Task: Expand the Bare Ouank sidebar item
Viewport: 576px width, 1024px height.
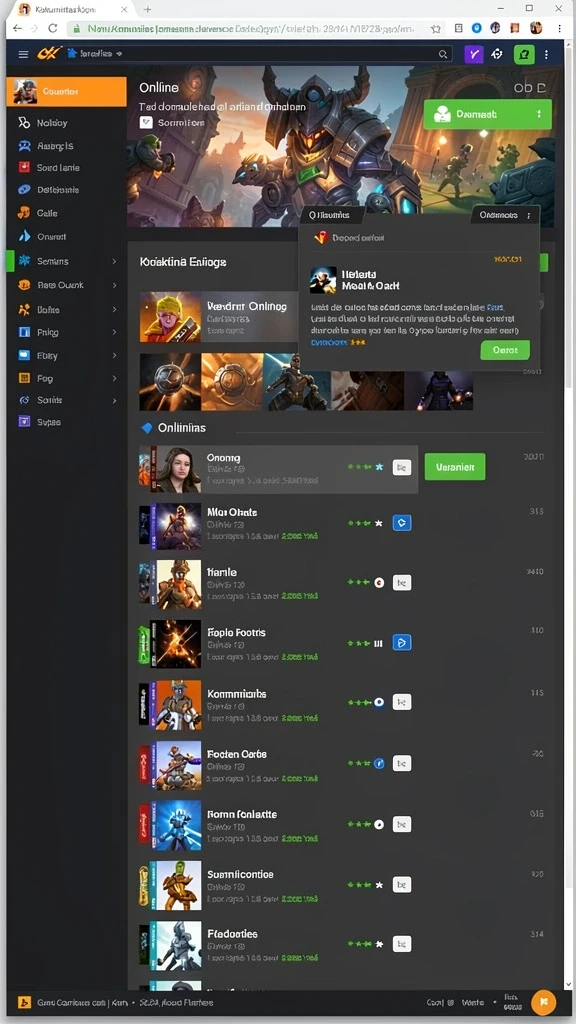Action: coord(114,285)
